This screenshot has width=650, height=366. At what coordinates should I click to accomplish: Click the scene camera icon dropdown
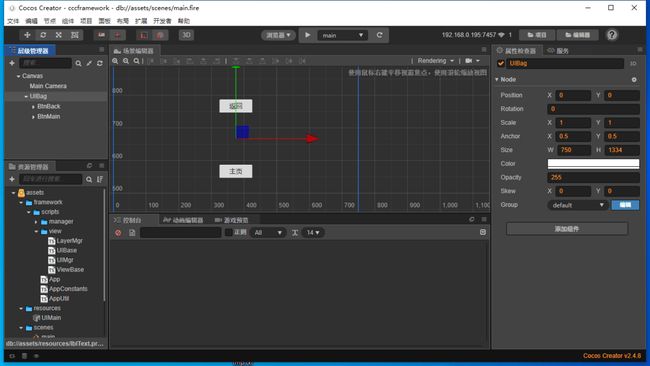pos(472,61)
